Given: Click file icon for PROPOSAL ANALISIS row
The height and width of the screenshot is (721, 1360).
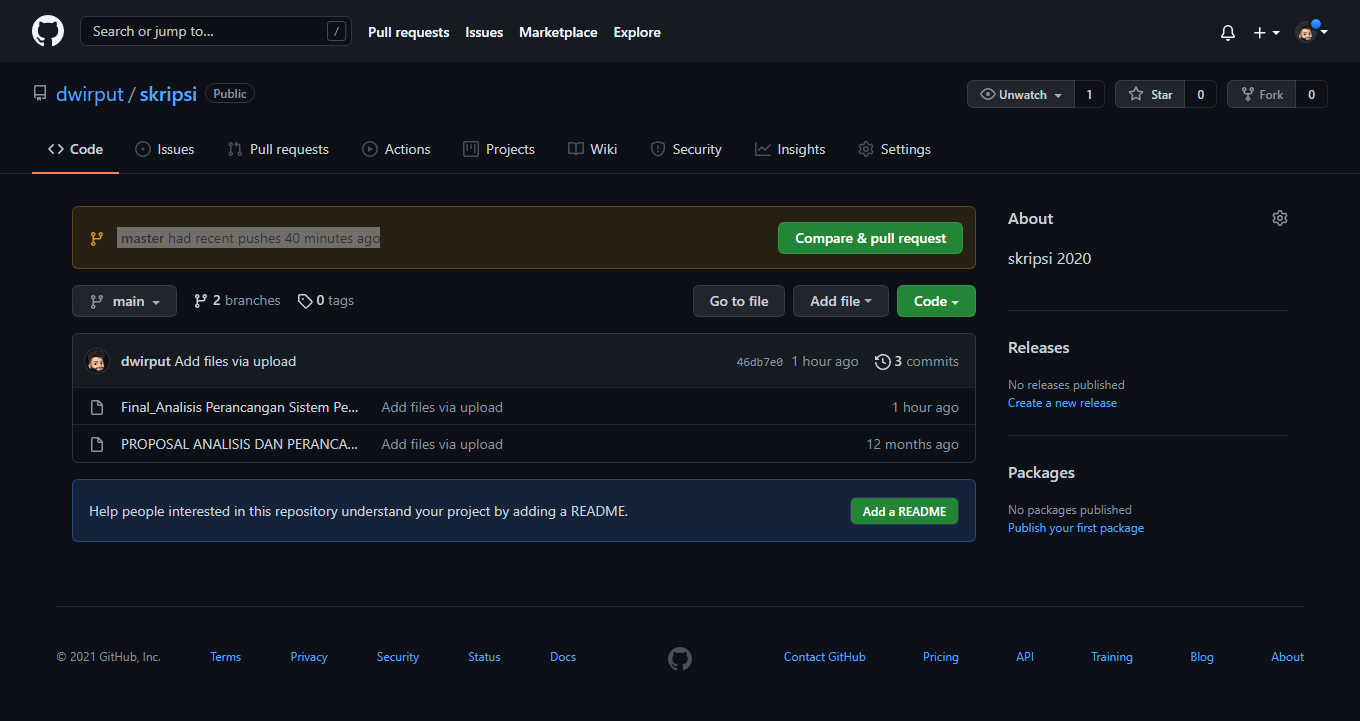Looking at the screenshot, I should pyautogui.click(x=97, y=444).
